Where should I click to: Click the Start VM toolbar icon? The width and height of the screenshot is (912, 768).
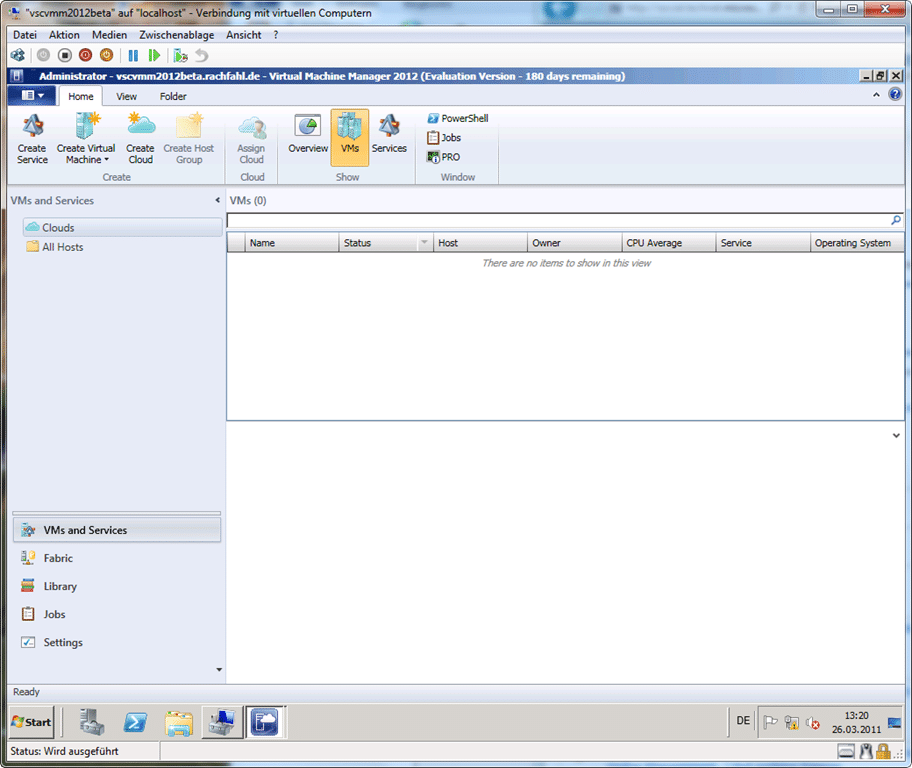43,55
